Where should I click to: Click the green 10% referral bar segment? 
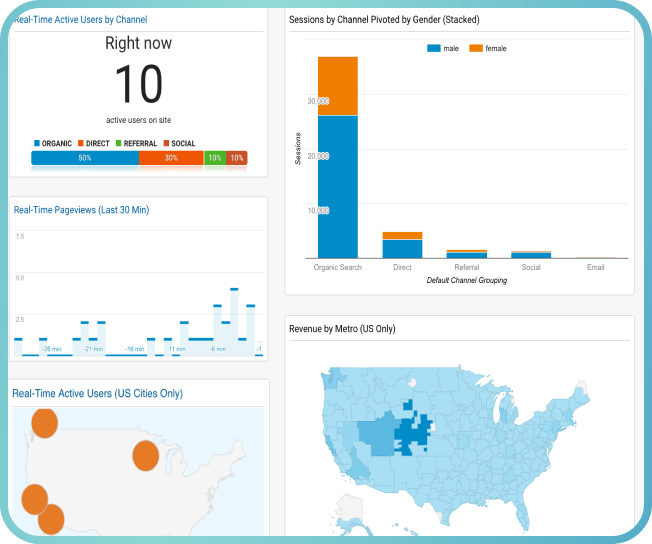[x=214, y=158]
